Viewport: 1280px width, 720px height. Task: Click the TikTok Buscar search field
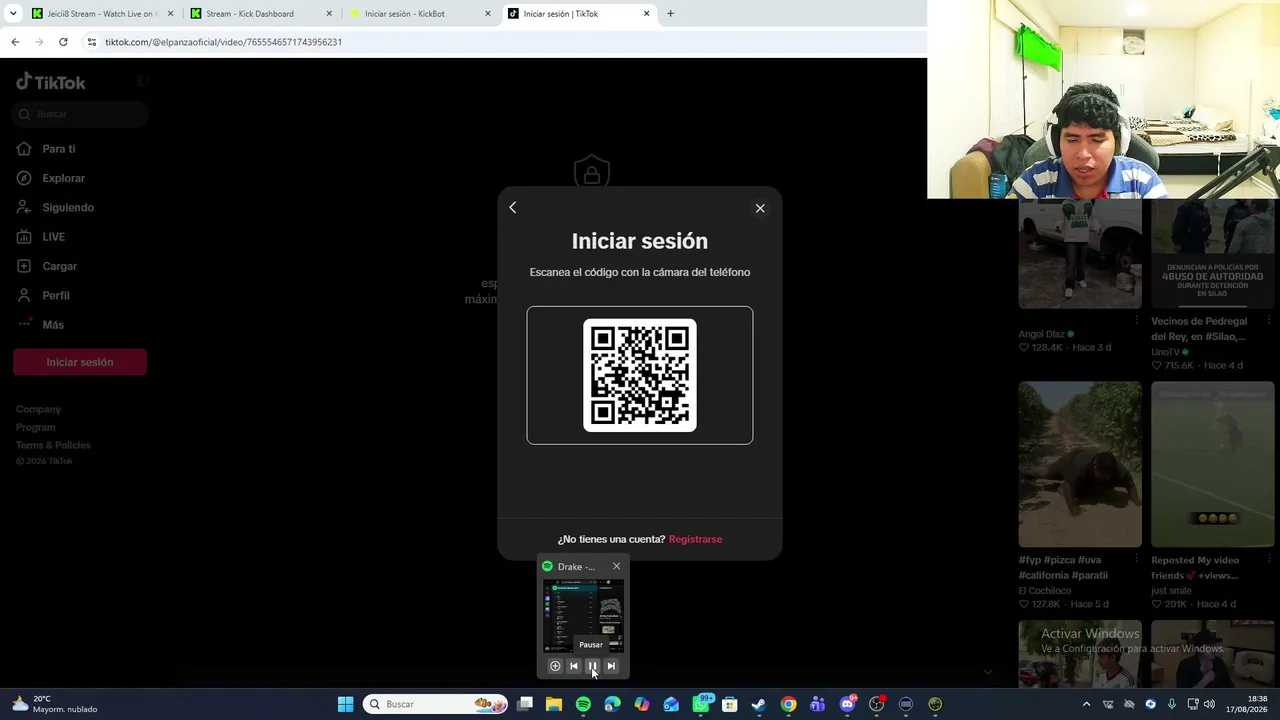(x=82, y=114)
